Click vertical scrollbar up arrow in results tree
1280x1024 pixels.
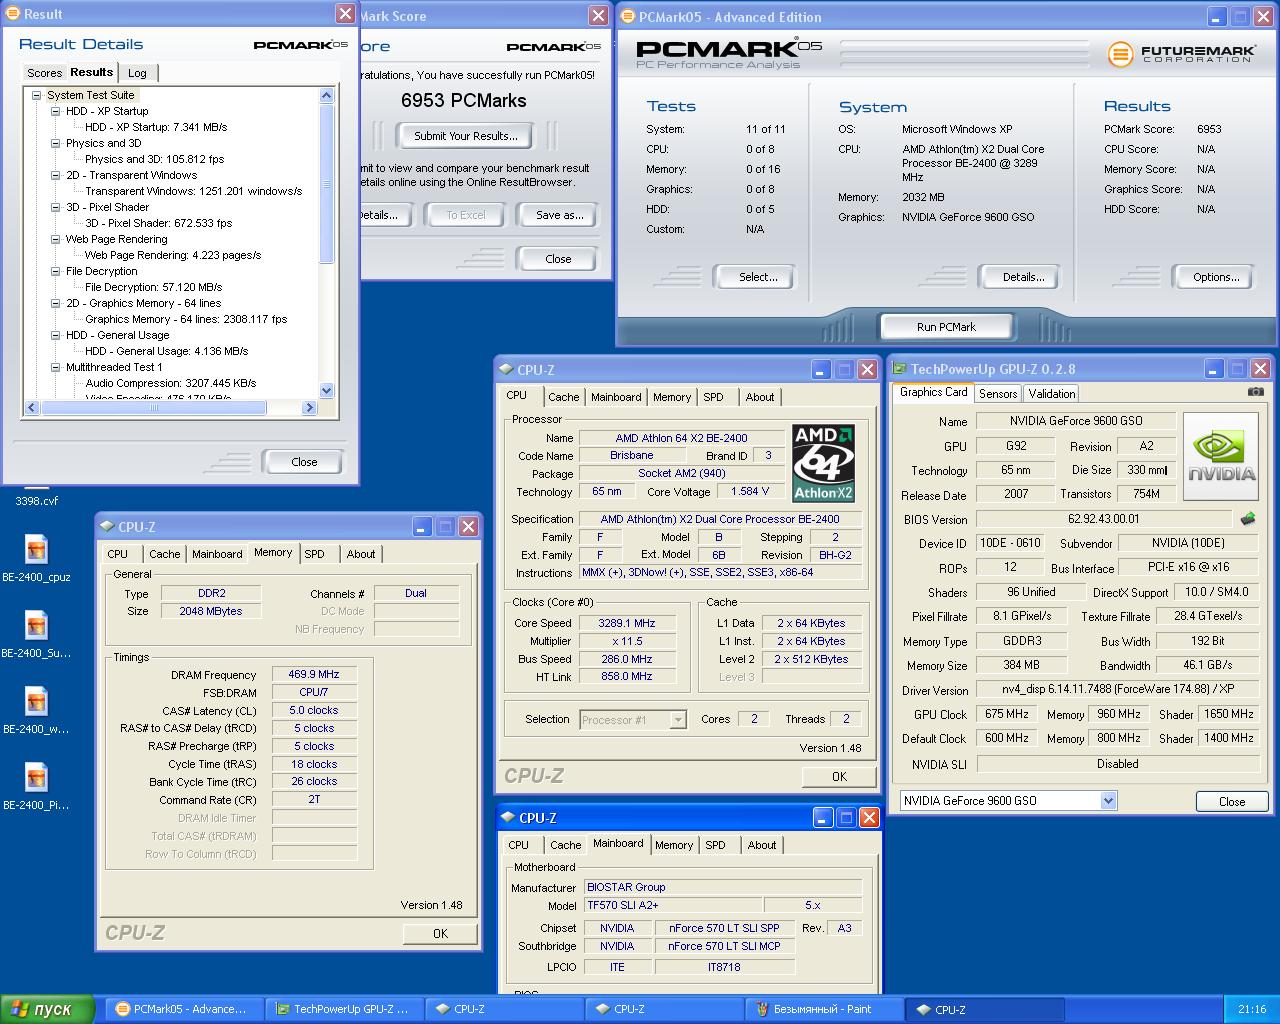pos(326,95)
